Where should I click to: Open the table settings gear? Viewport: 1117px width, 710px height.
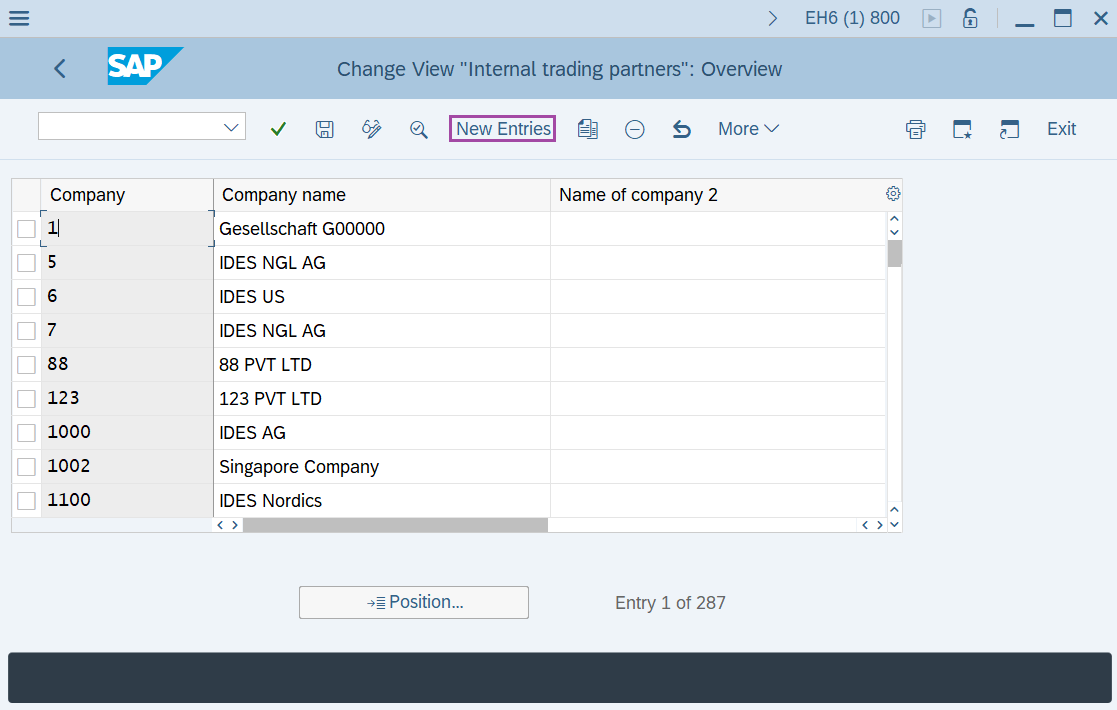[x=892, y=193]
